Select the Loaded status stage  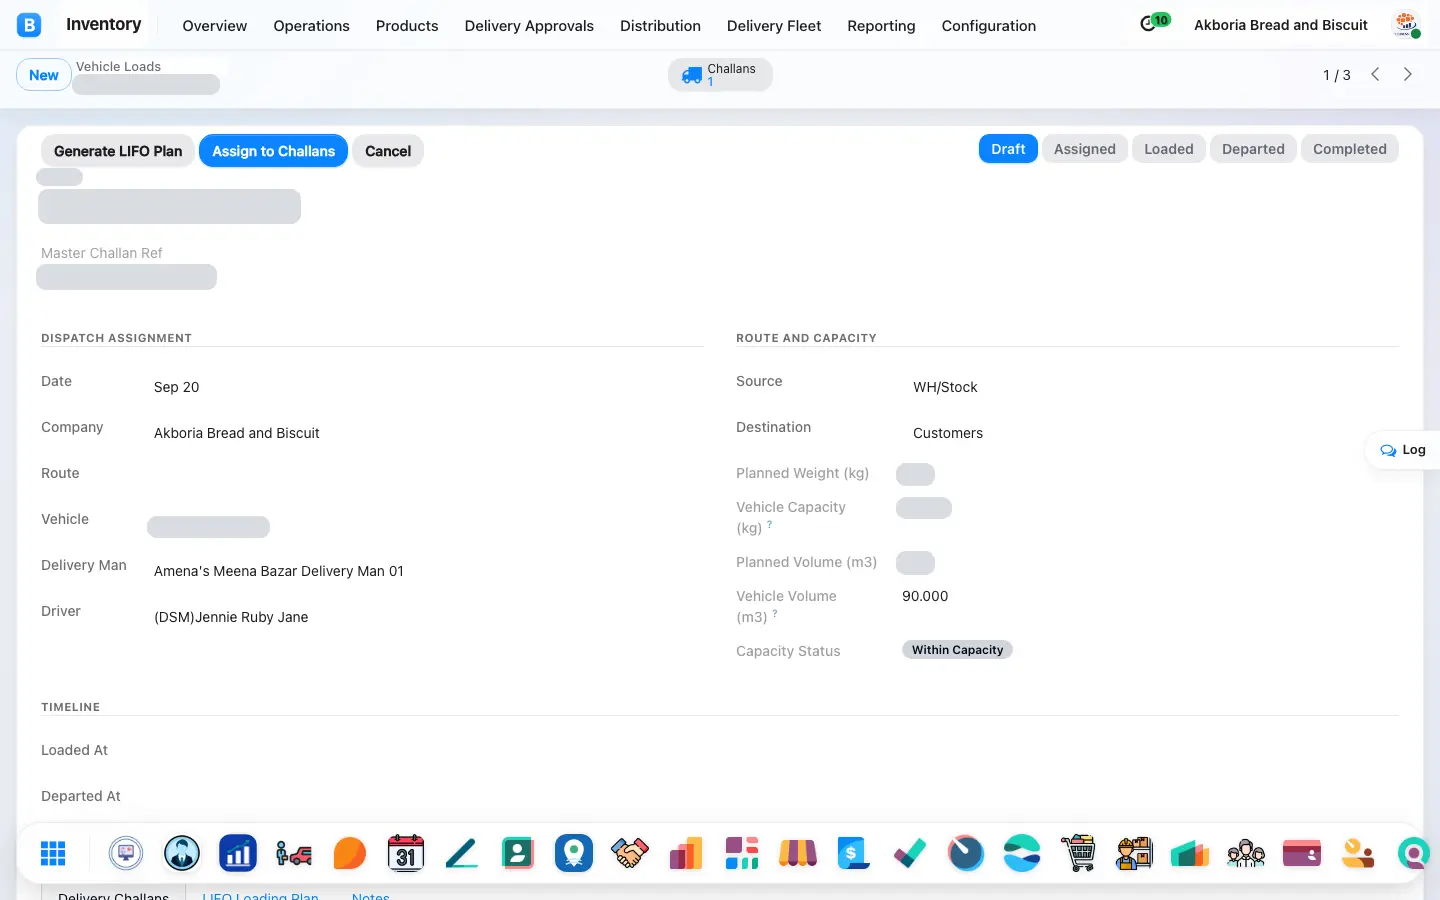(1168, 149)
